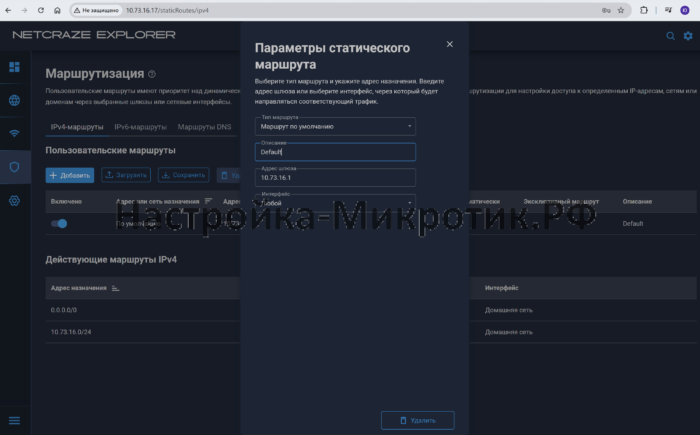Click the Эксклюзивный маршрут column header

561,201
